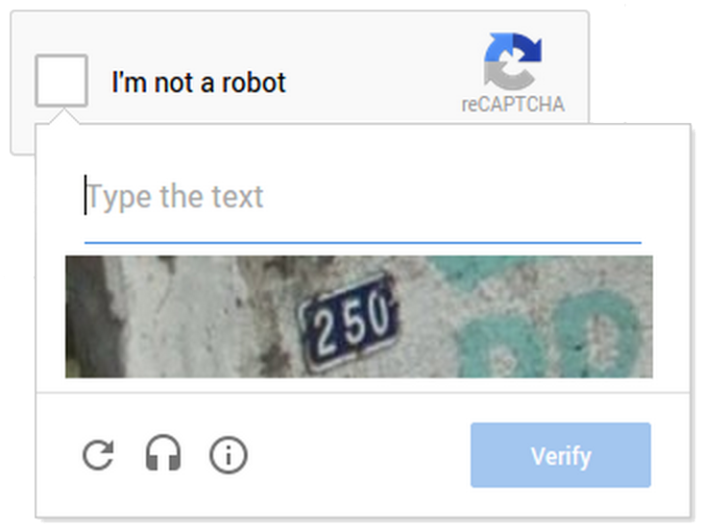The image size is (703, 530).
Task: Click the house number 250 image
Action: [359, 317]
